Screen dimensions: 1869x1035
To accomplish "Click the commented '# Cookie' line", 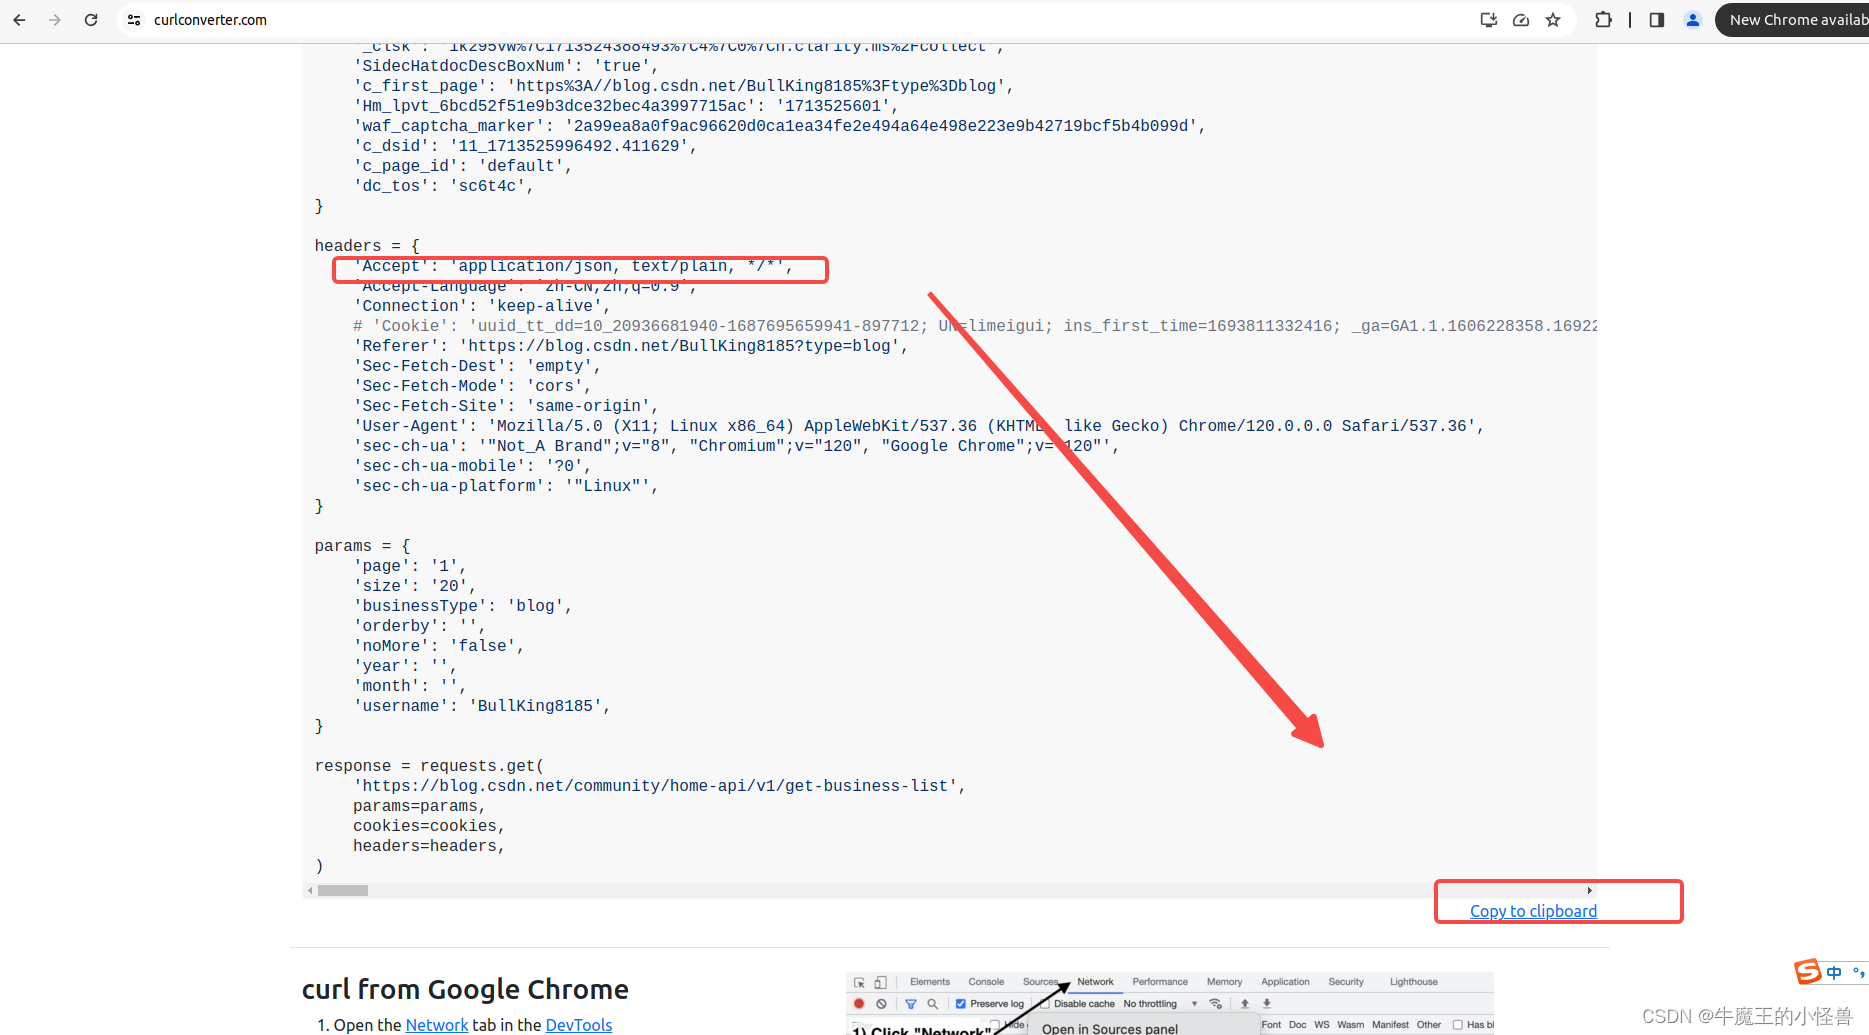I will (x=975, y=326).
